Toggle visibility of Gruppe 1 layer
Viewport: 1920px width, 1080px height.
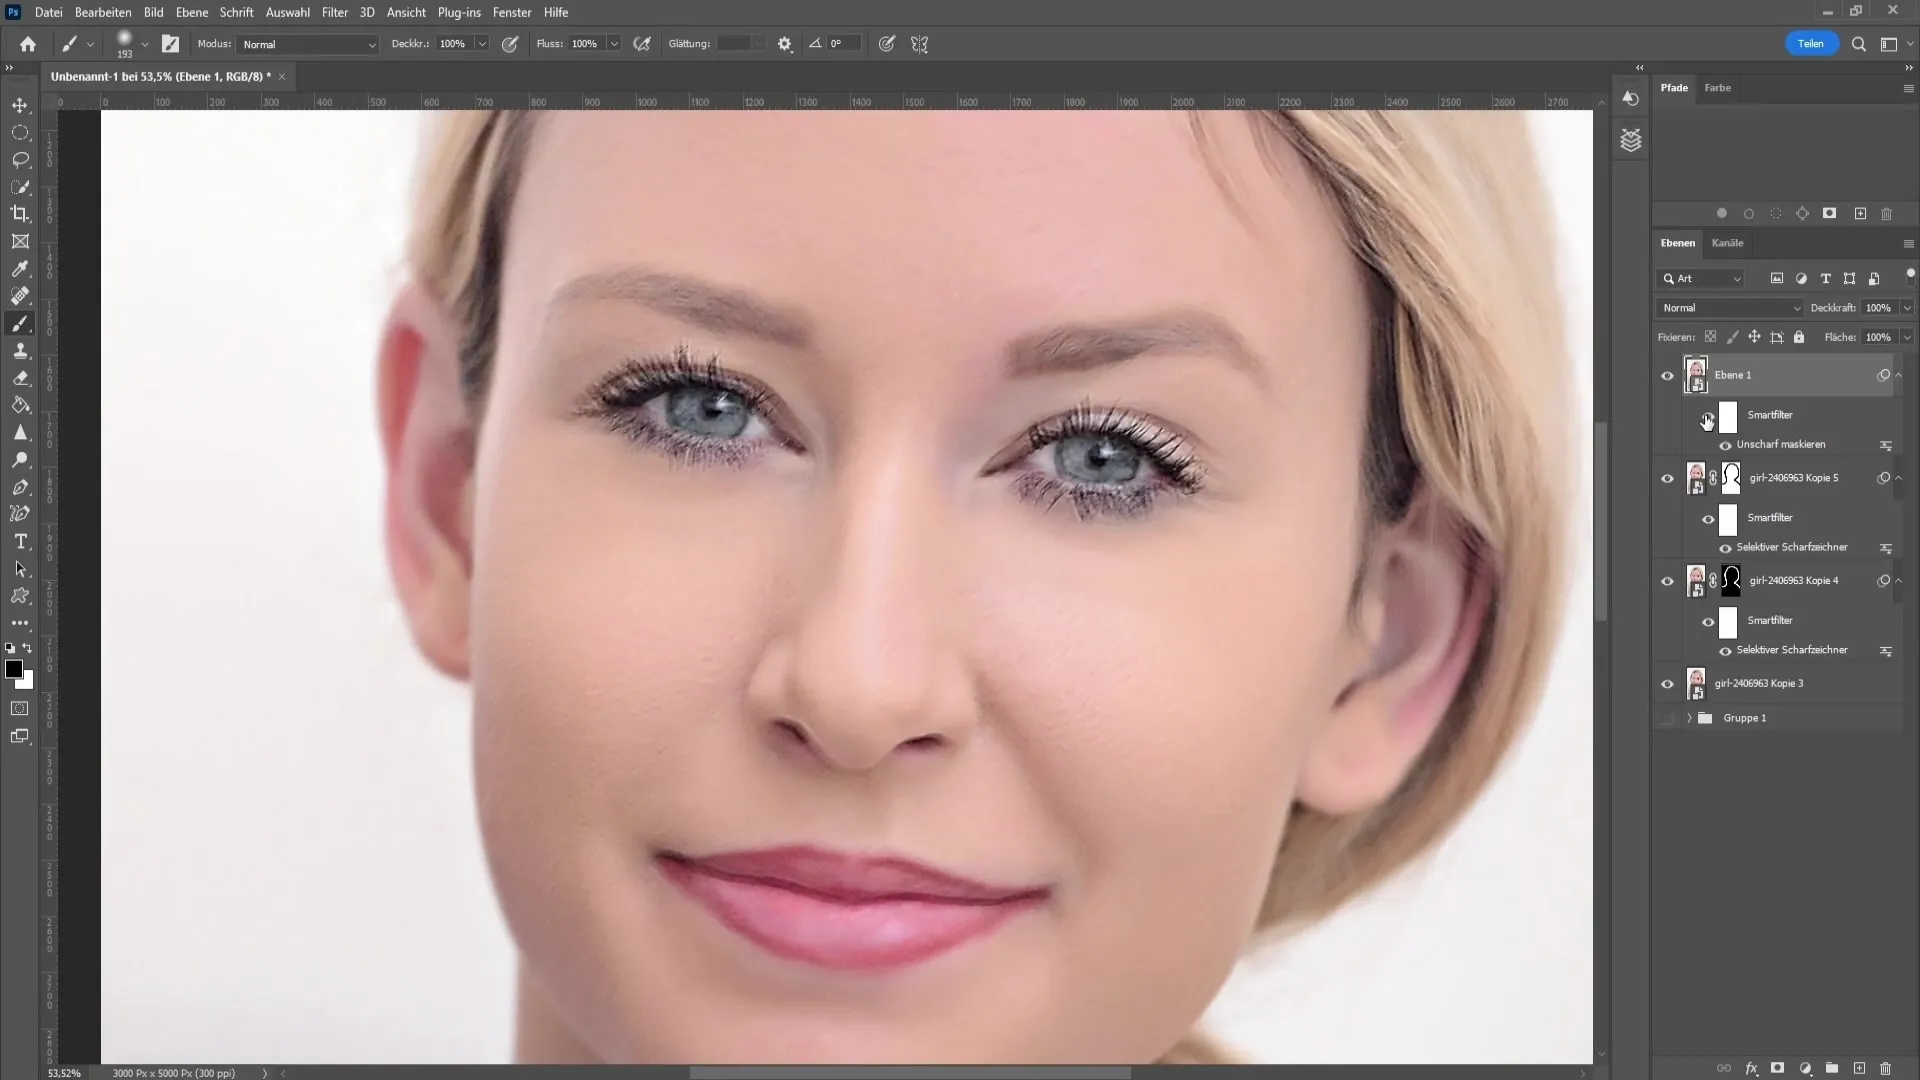pos(1667,717)
